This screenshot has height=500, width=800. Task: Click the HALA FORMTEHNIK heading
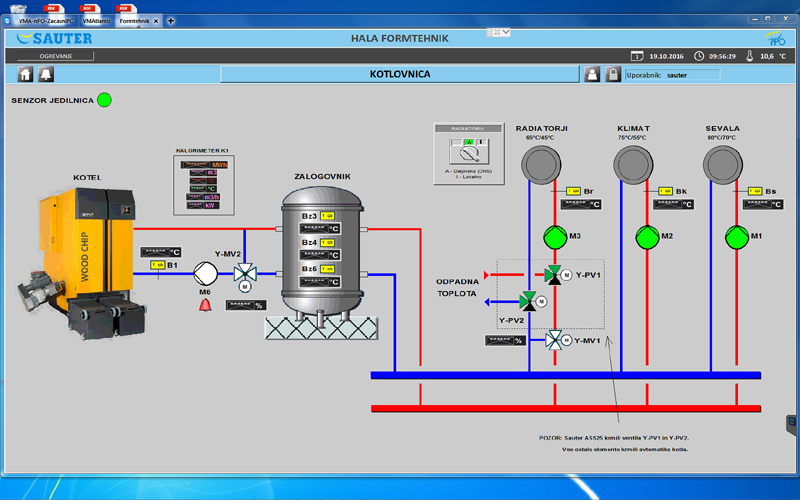399,38
